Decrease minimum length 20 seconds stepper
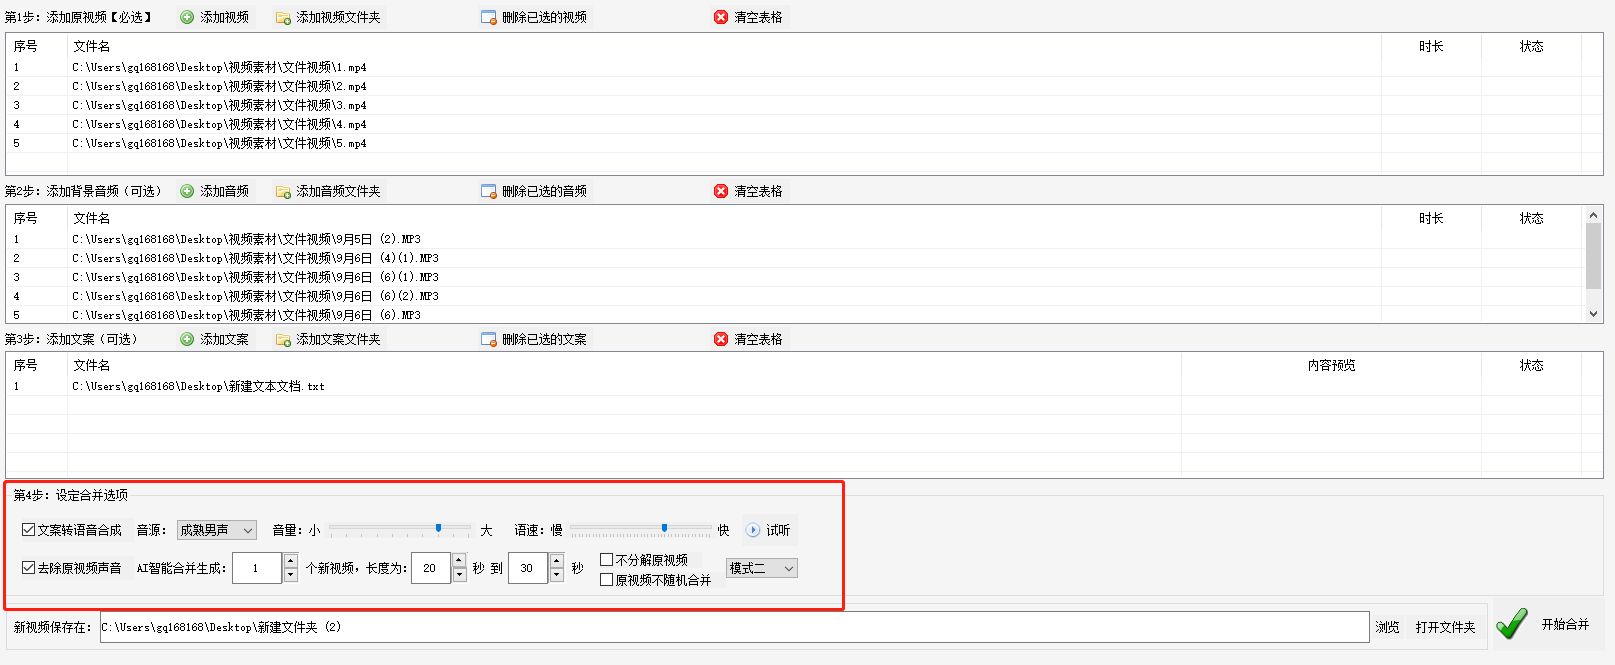The image size is (1615, 665). tap(459, 575)
